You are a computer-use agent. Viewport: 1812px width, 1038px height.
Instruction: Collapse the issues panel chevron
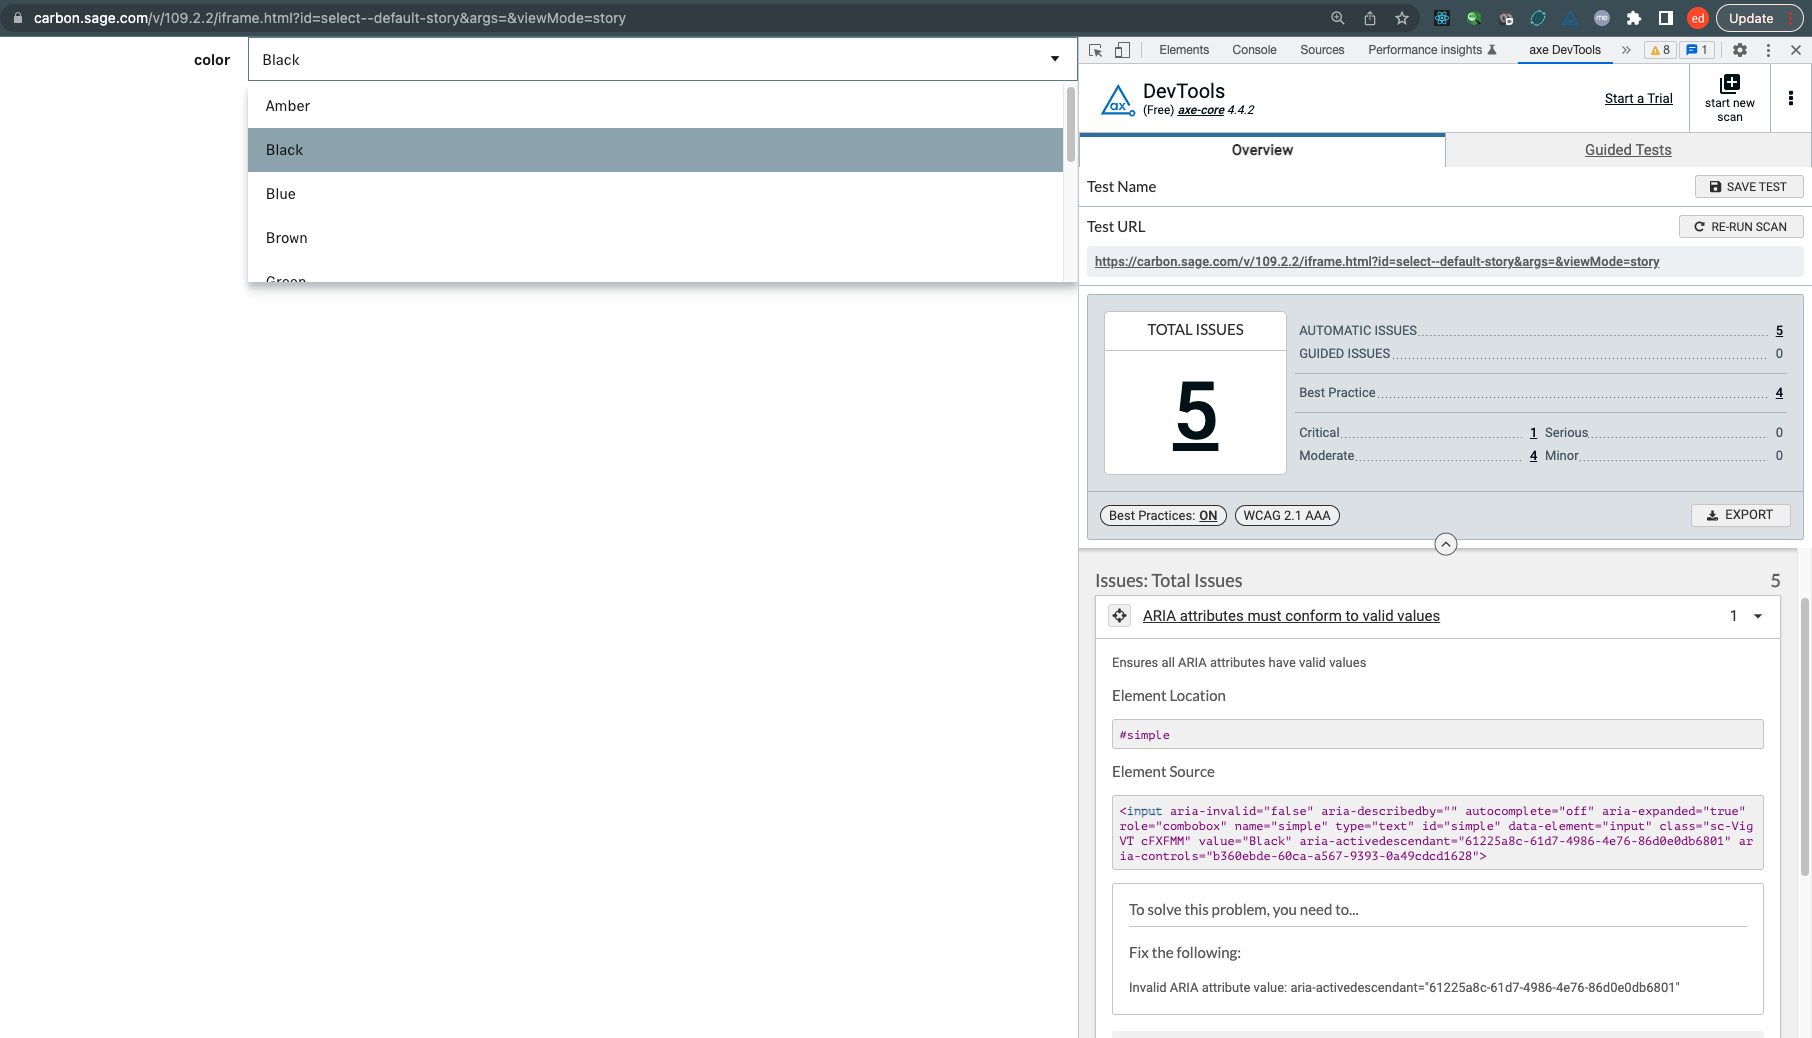click(x=1445, y=545)
